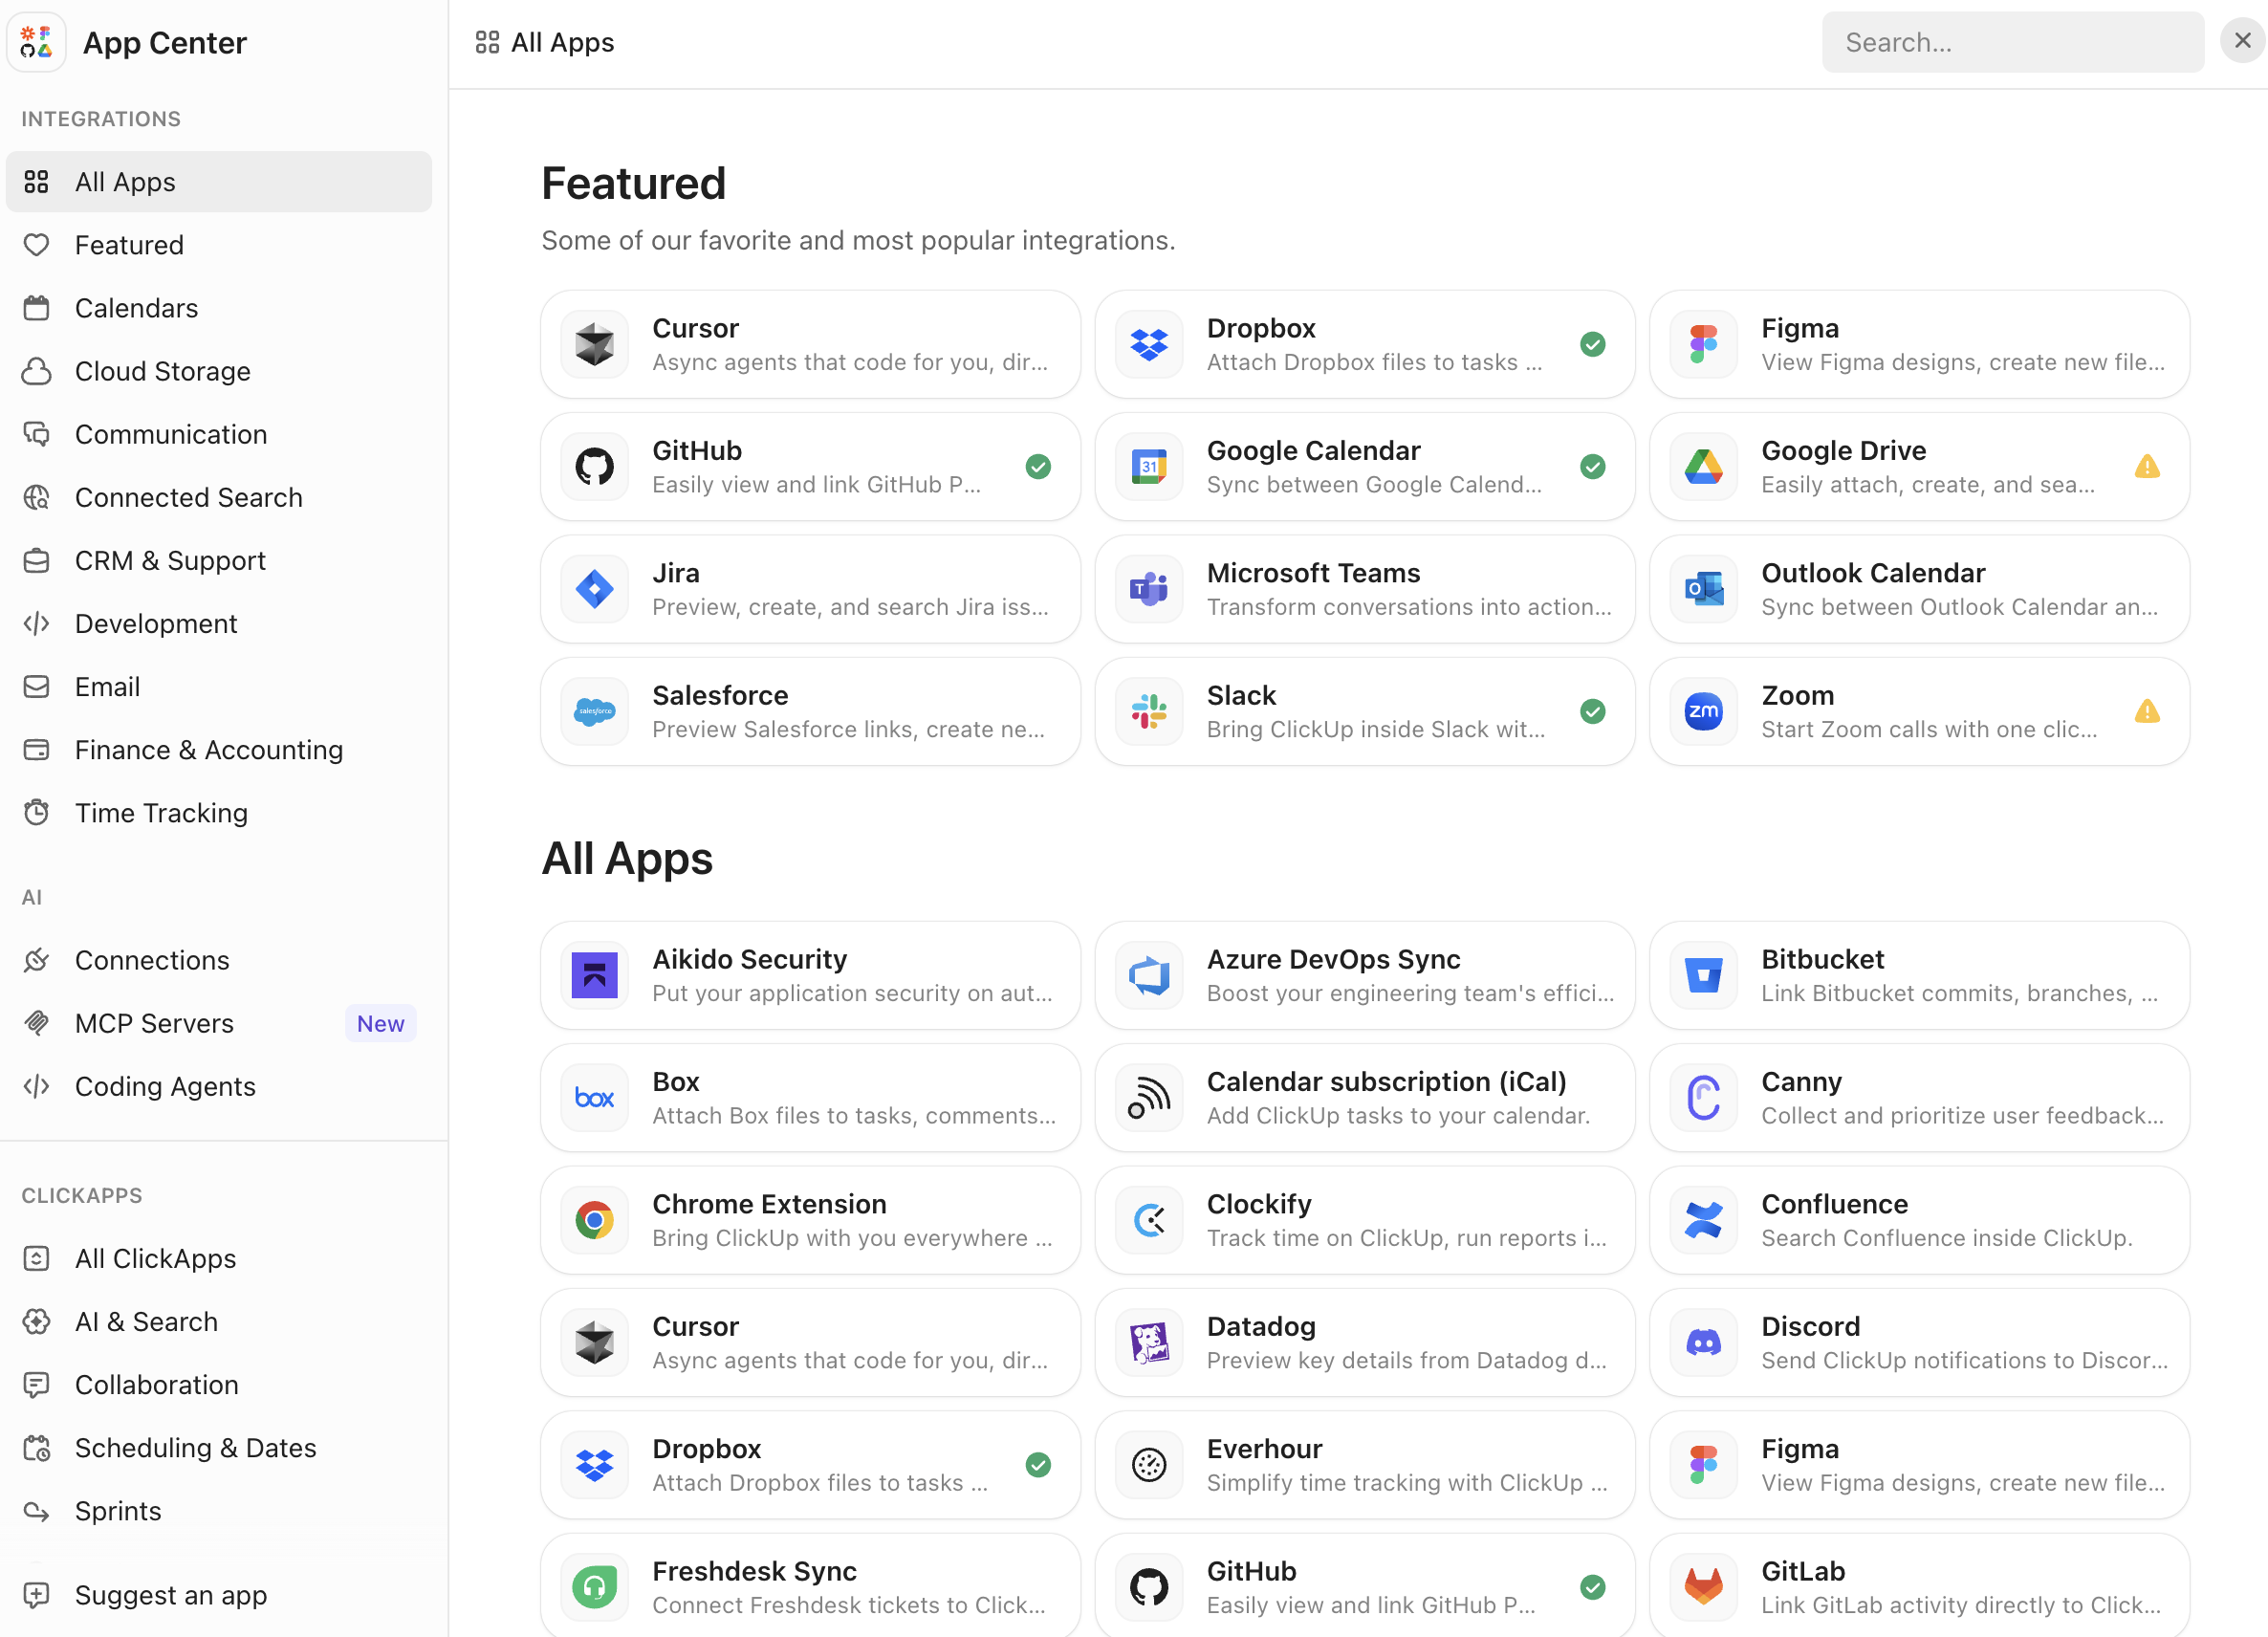Click the Bitbucket bucket icon
The image size is (2268, 1637).
click(1703, 975)
